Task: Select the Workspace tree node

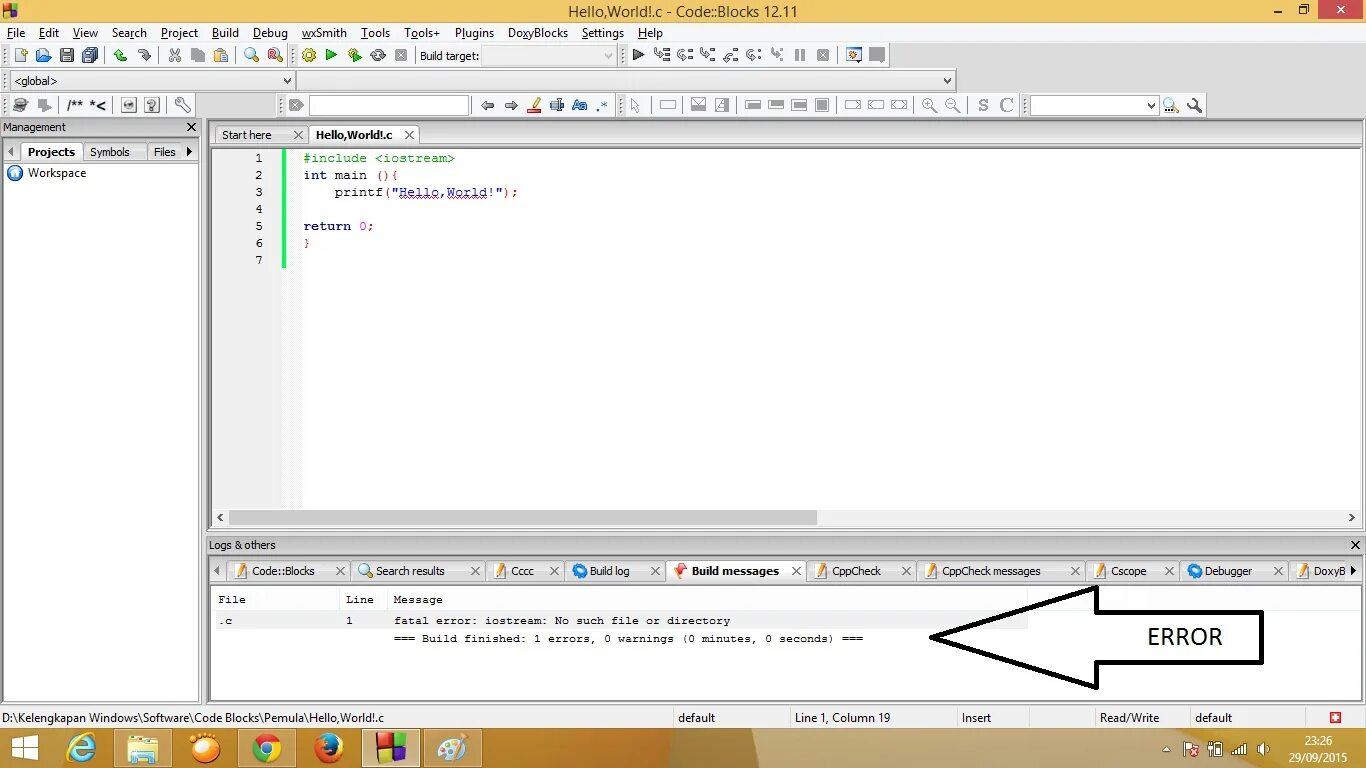Action: (x=56, y=173)
